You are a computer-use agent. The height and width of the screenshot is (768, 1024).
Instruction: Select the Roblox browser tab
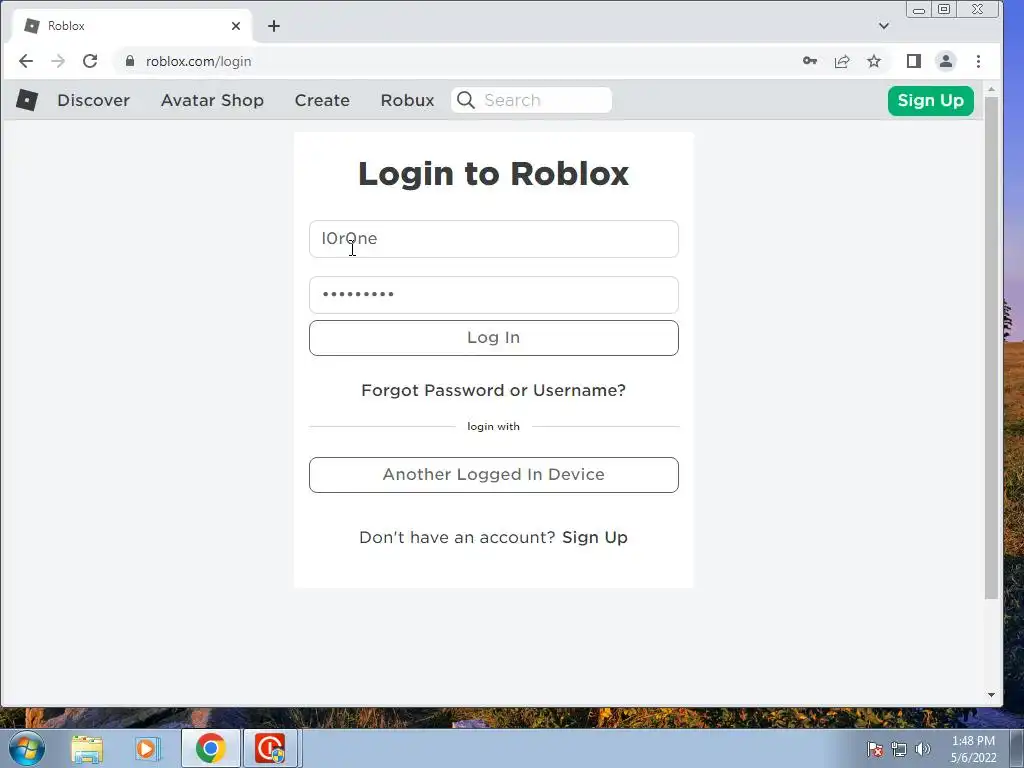[x=133, y=26]
